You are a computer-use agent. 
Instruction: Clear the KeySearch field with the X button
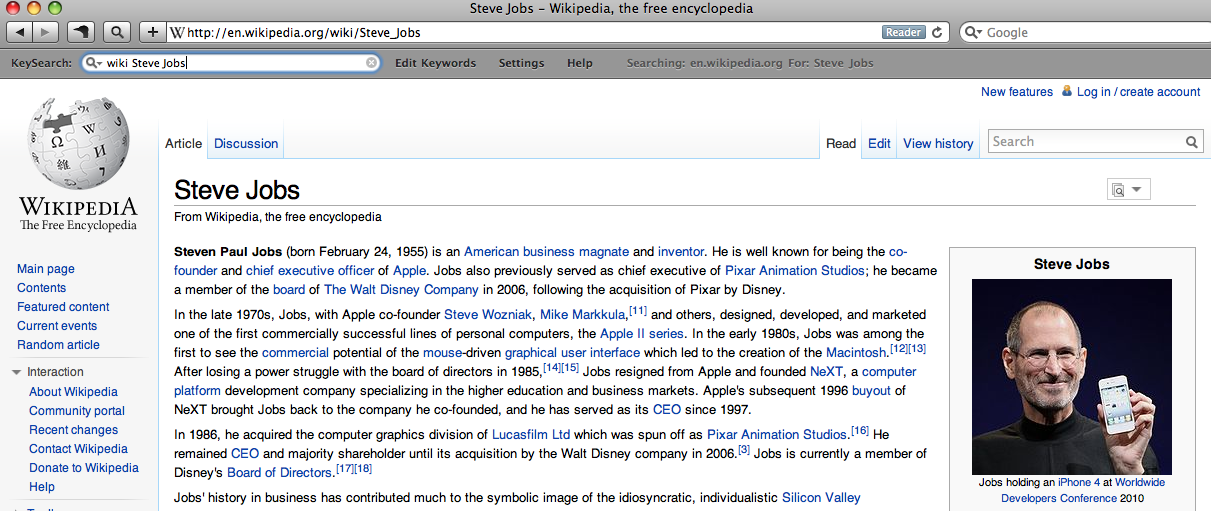(x=371, y=62)
